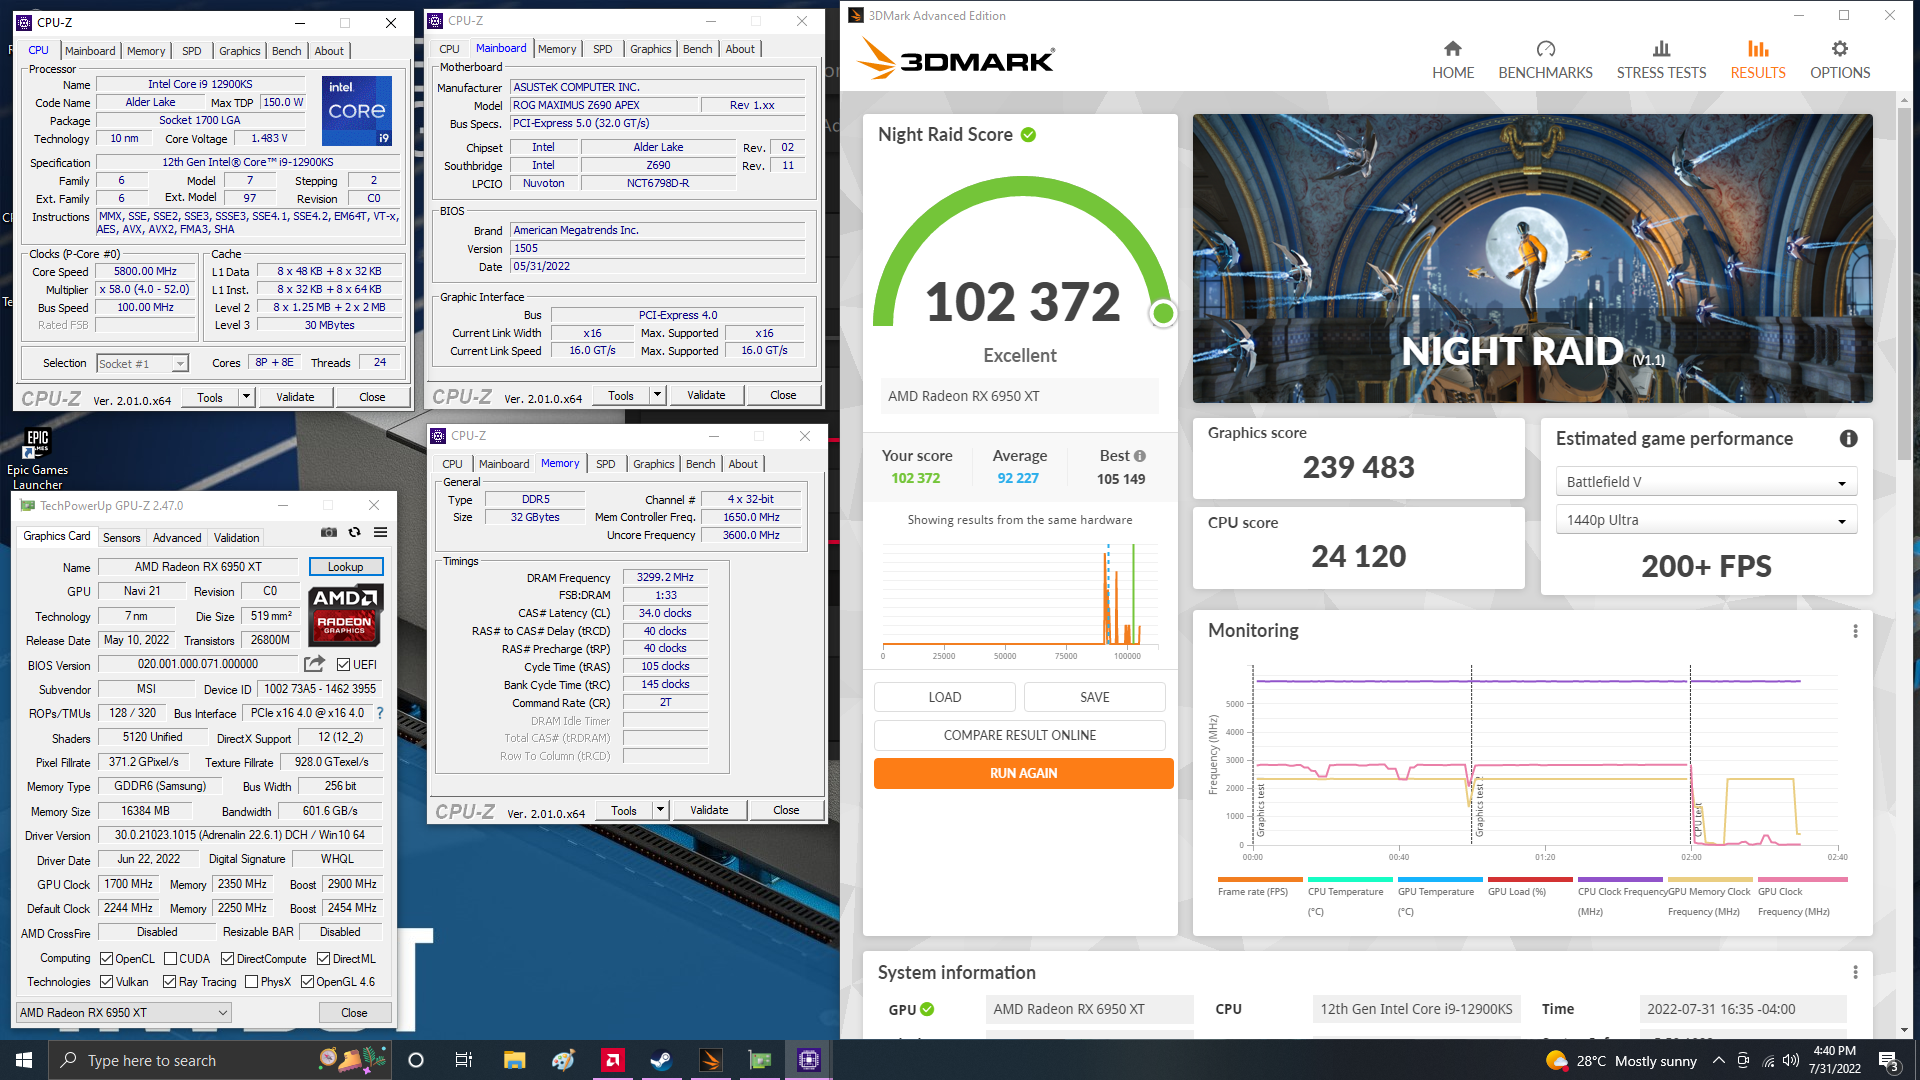Open Steam from taskbar
Viewport: 1920px width, 1080px height.
tap(661, 1060)
